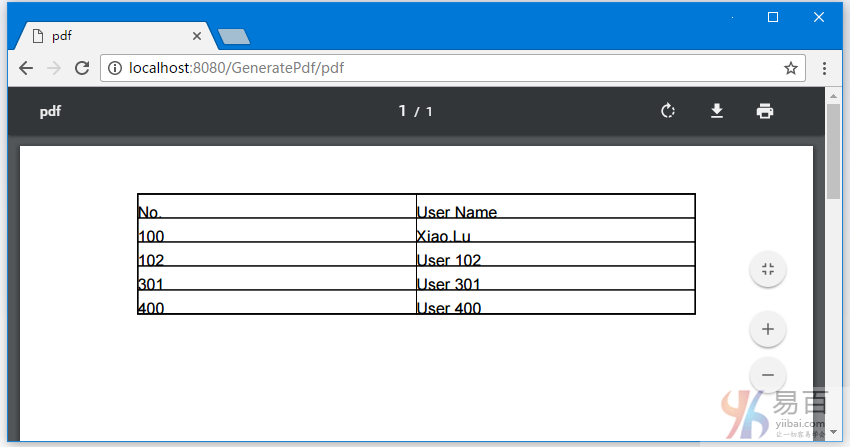Close the pdf tab
850x447 pixels.
pos(197,36)
